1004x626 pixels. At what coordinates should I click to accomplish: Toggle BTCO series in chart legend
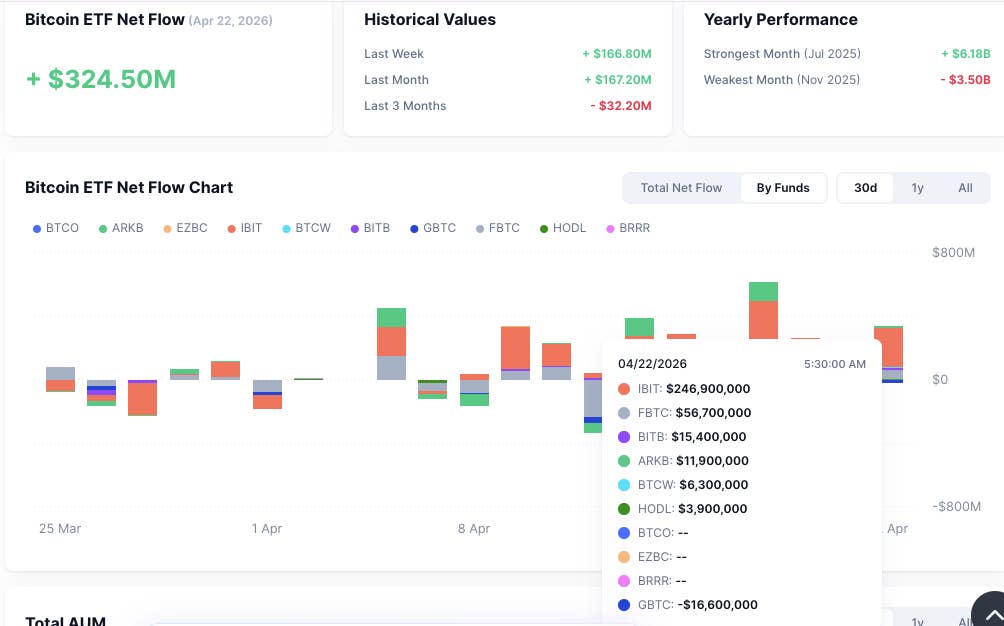[x=55, y=228]
